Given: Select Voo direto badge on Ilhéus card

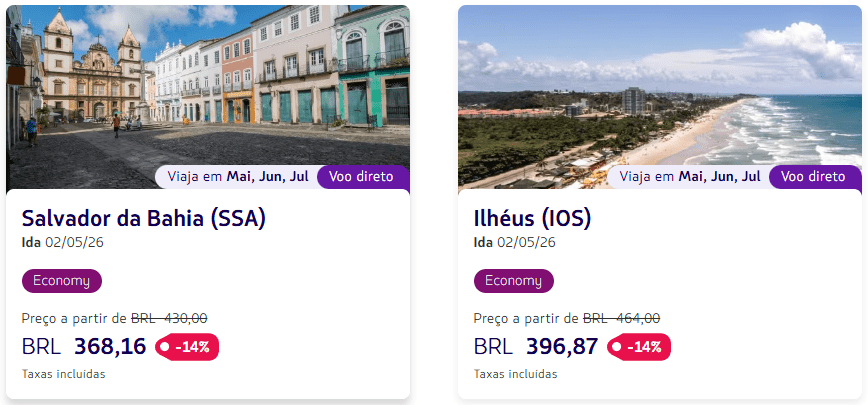Looking at the screenshot, I should (813, 177).
